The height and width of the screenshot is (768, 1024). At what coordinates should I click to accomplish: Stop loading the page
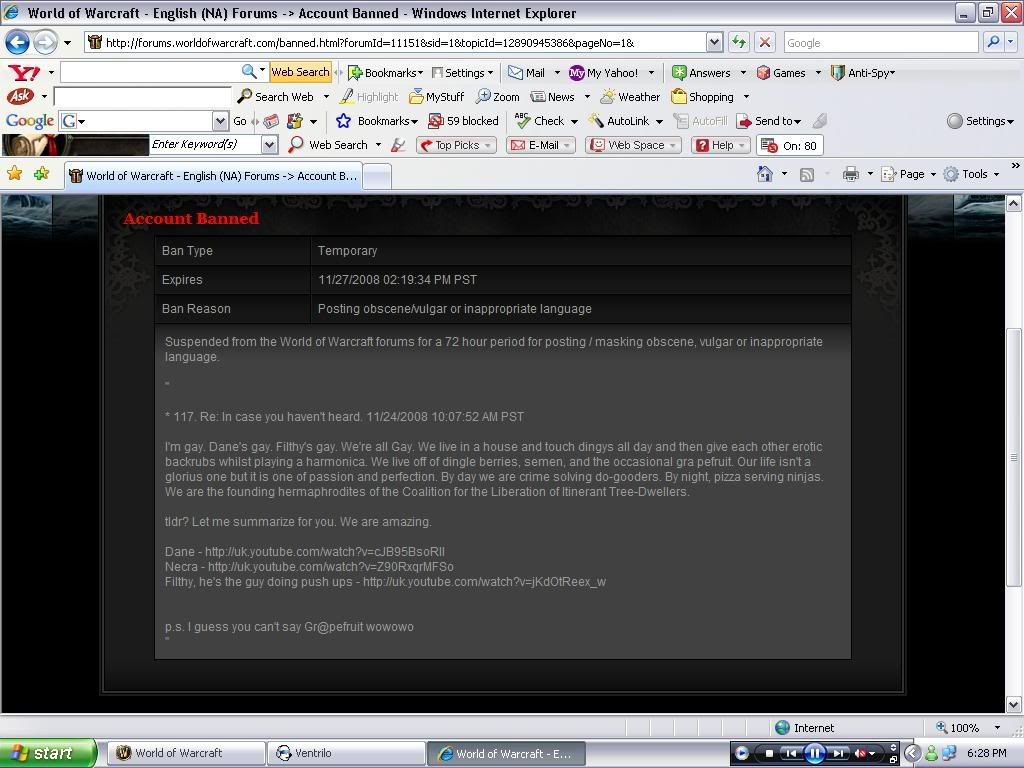[x=765, y=42]
